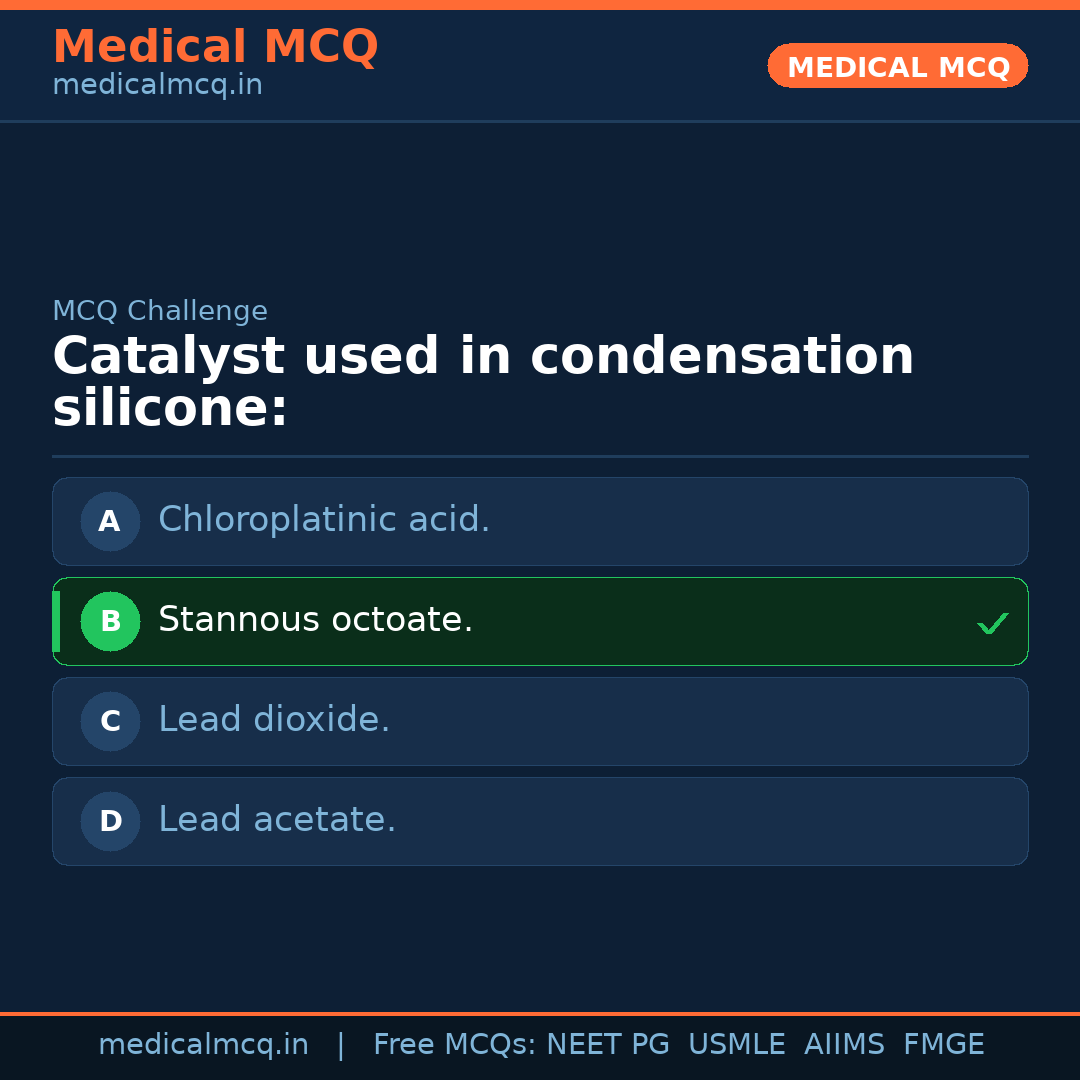Select the letter C circle badge
This screenshot has width=1080, height=1080.
point(110,721)
